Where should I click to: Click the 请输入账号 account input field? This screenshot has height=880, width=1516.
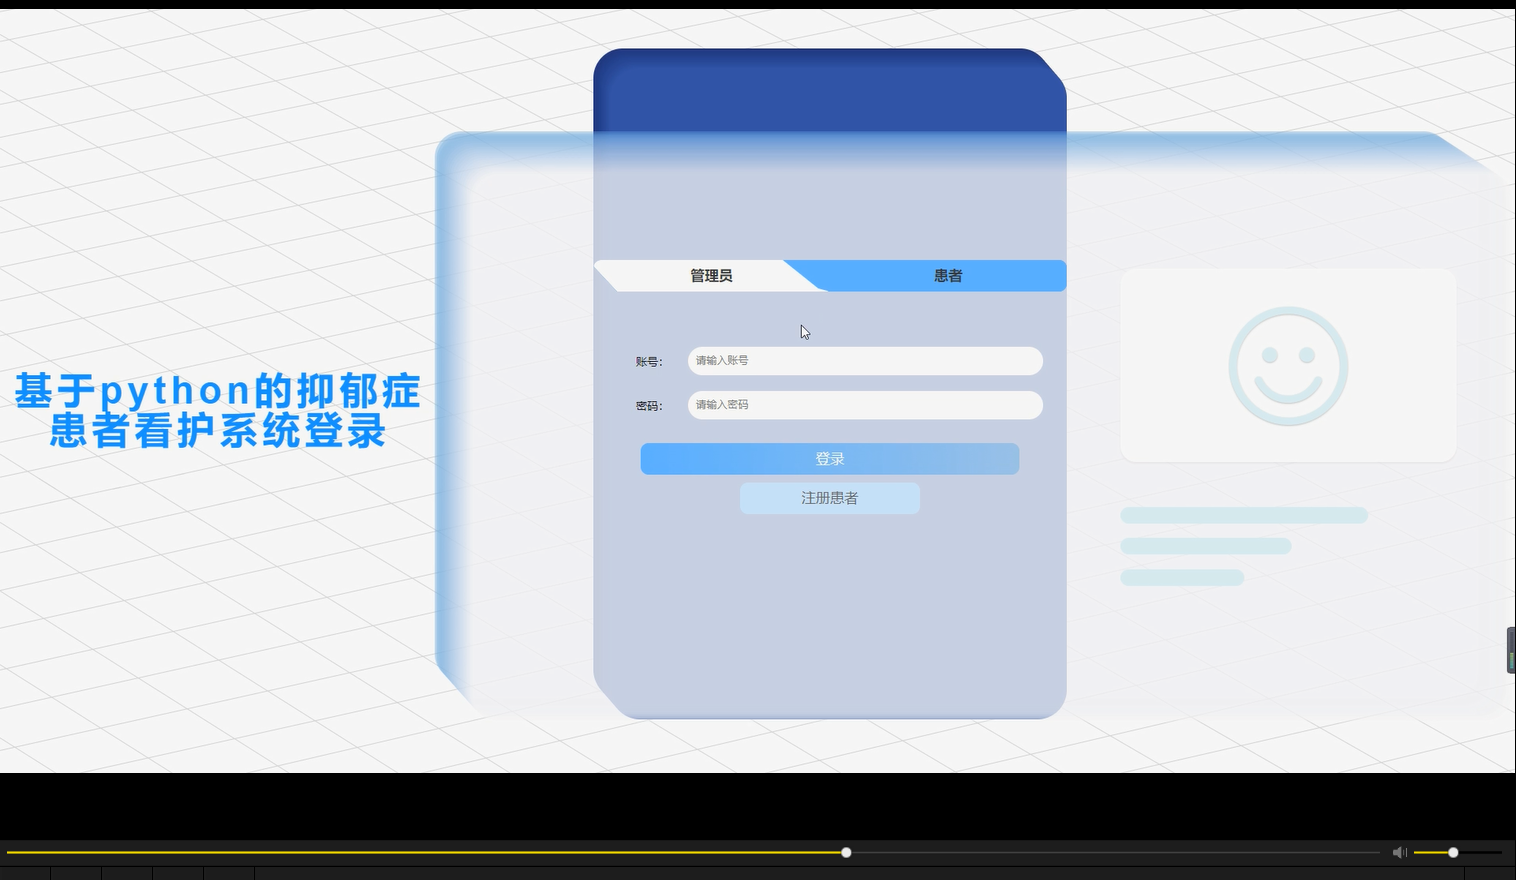(864, 361)
